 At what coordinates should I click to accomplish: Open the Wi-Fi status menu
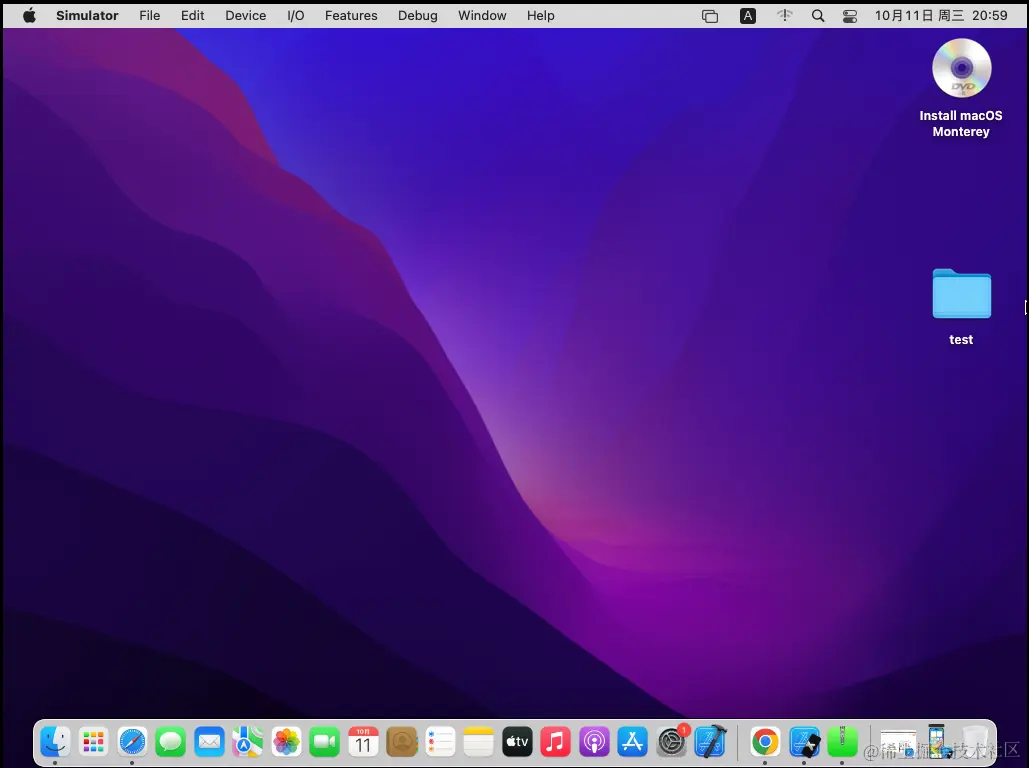click(x=785, y=16)
